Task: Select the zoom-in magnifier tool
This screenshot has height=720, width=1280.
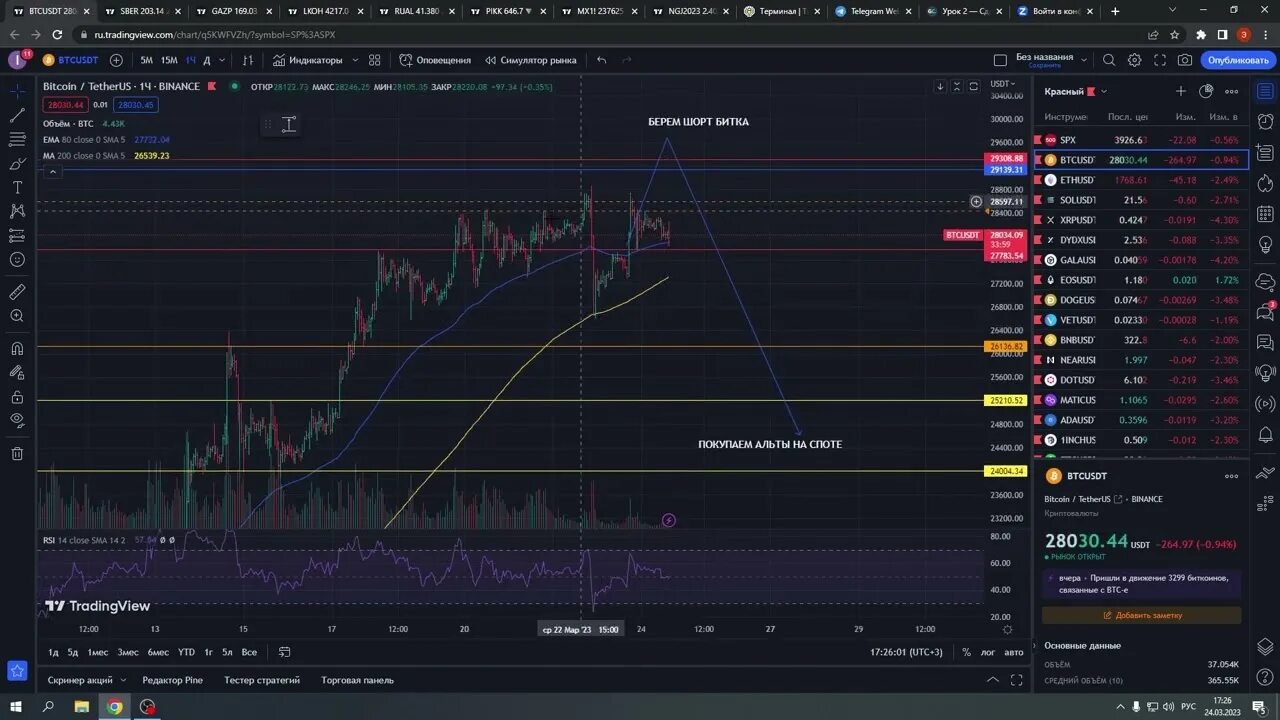Action: pos(17,316)
